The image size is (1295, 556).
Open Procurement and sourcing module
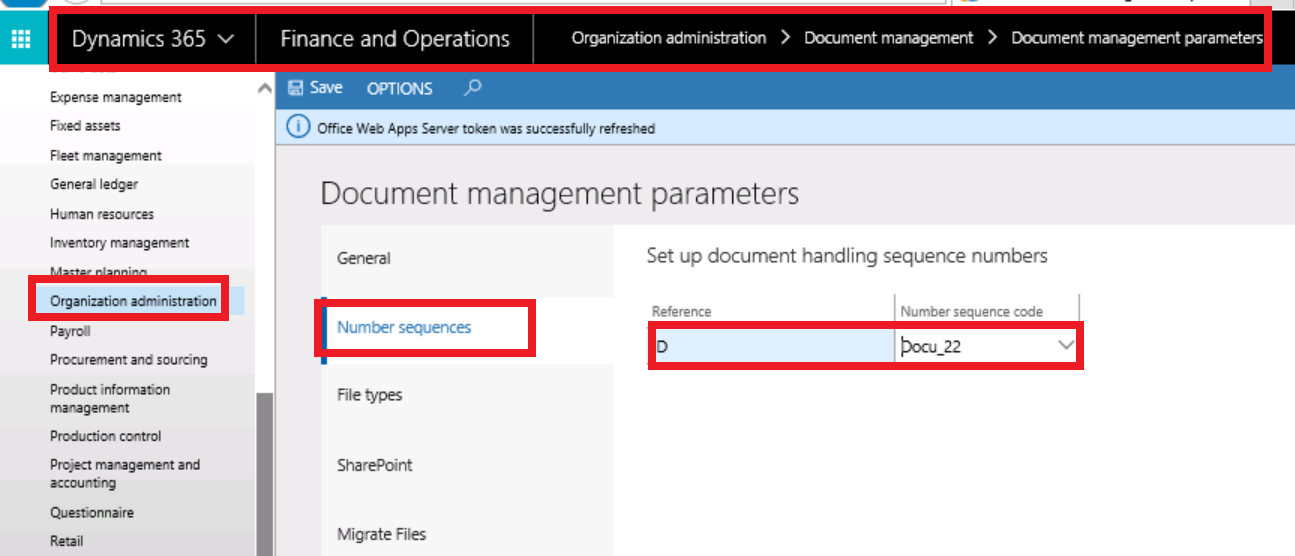[129, 359]
